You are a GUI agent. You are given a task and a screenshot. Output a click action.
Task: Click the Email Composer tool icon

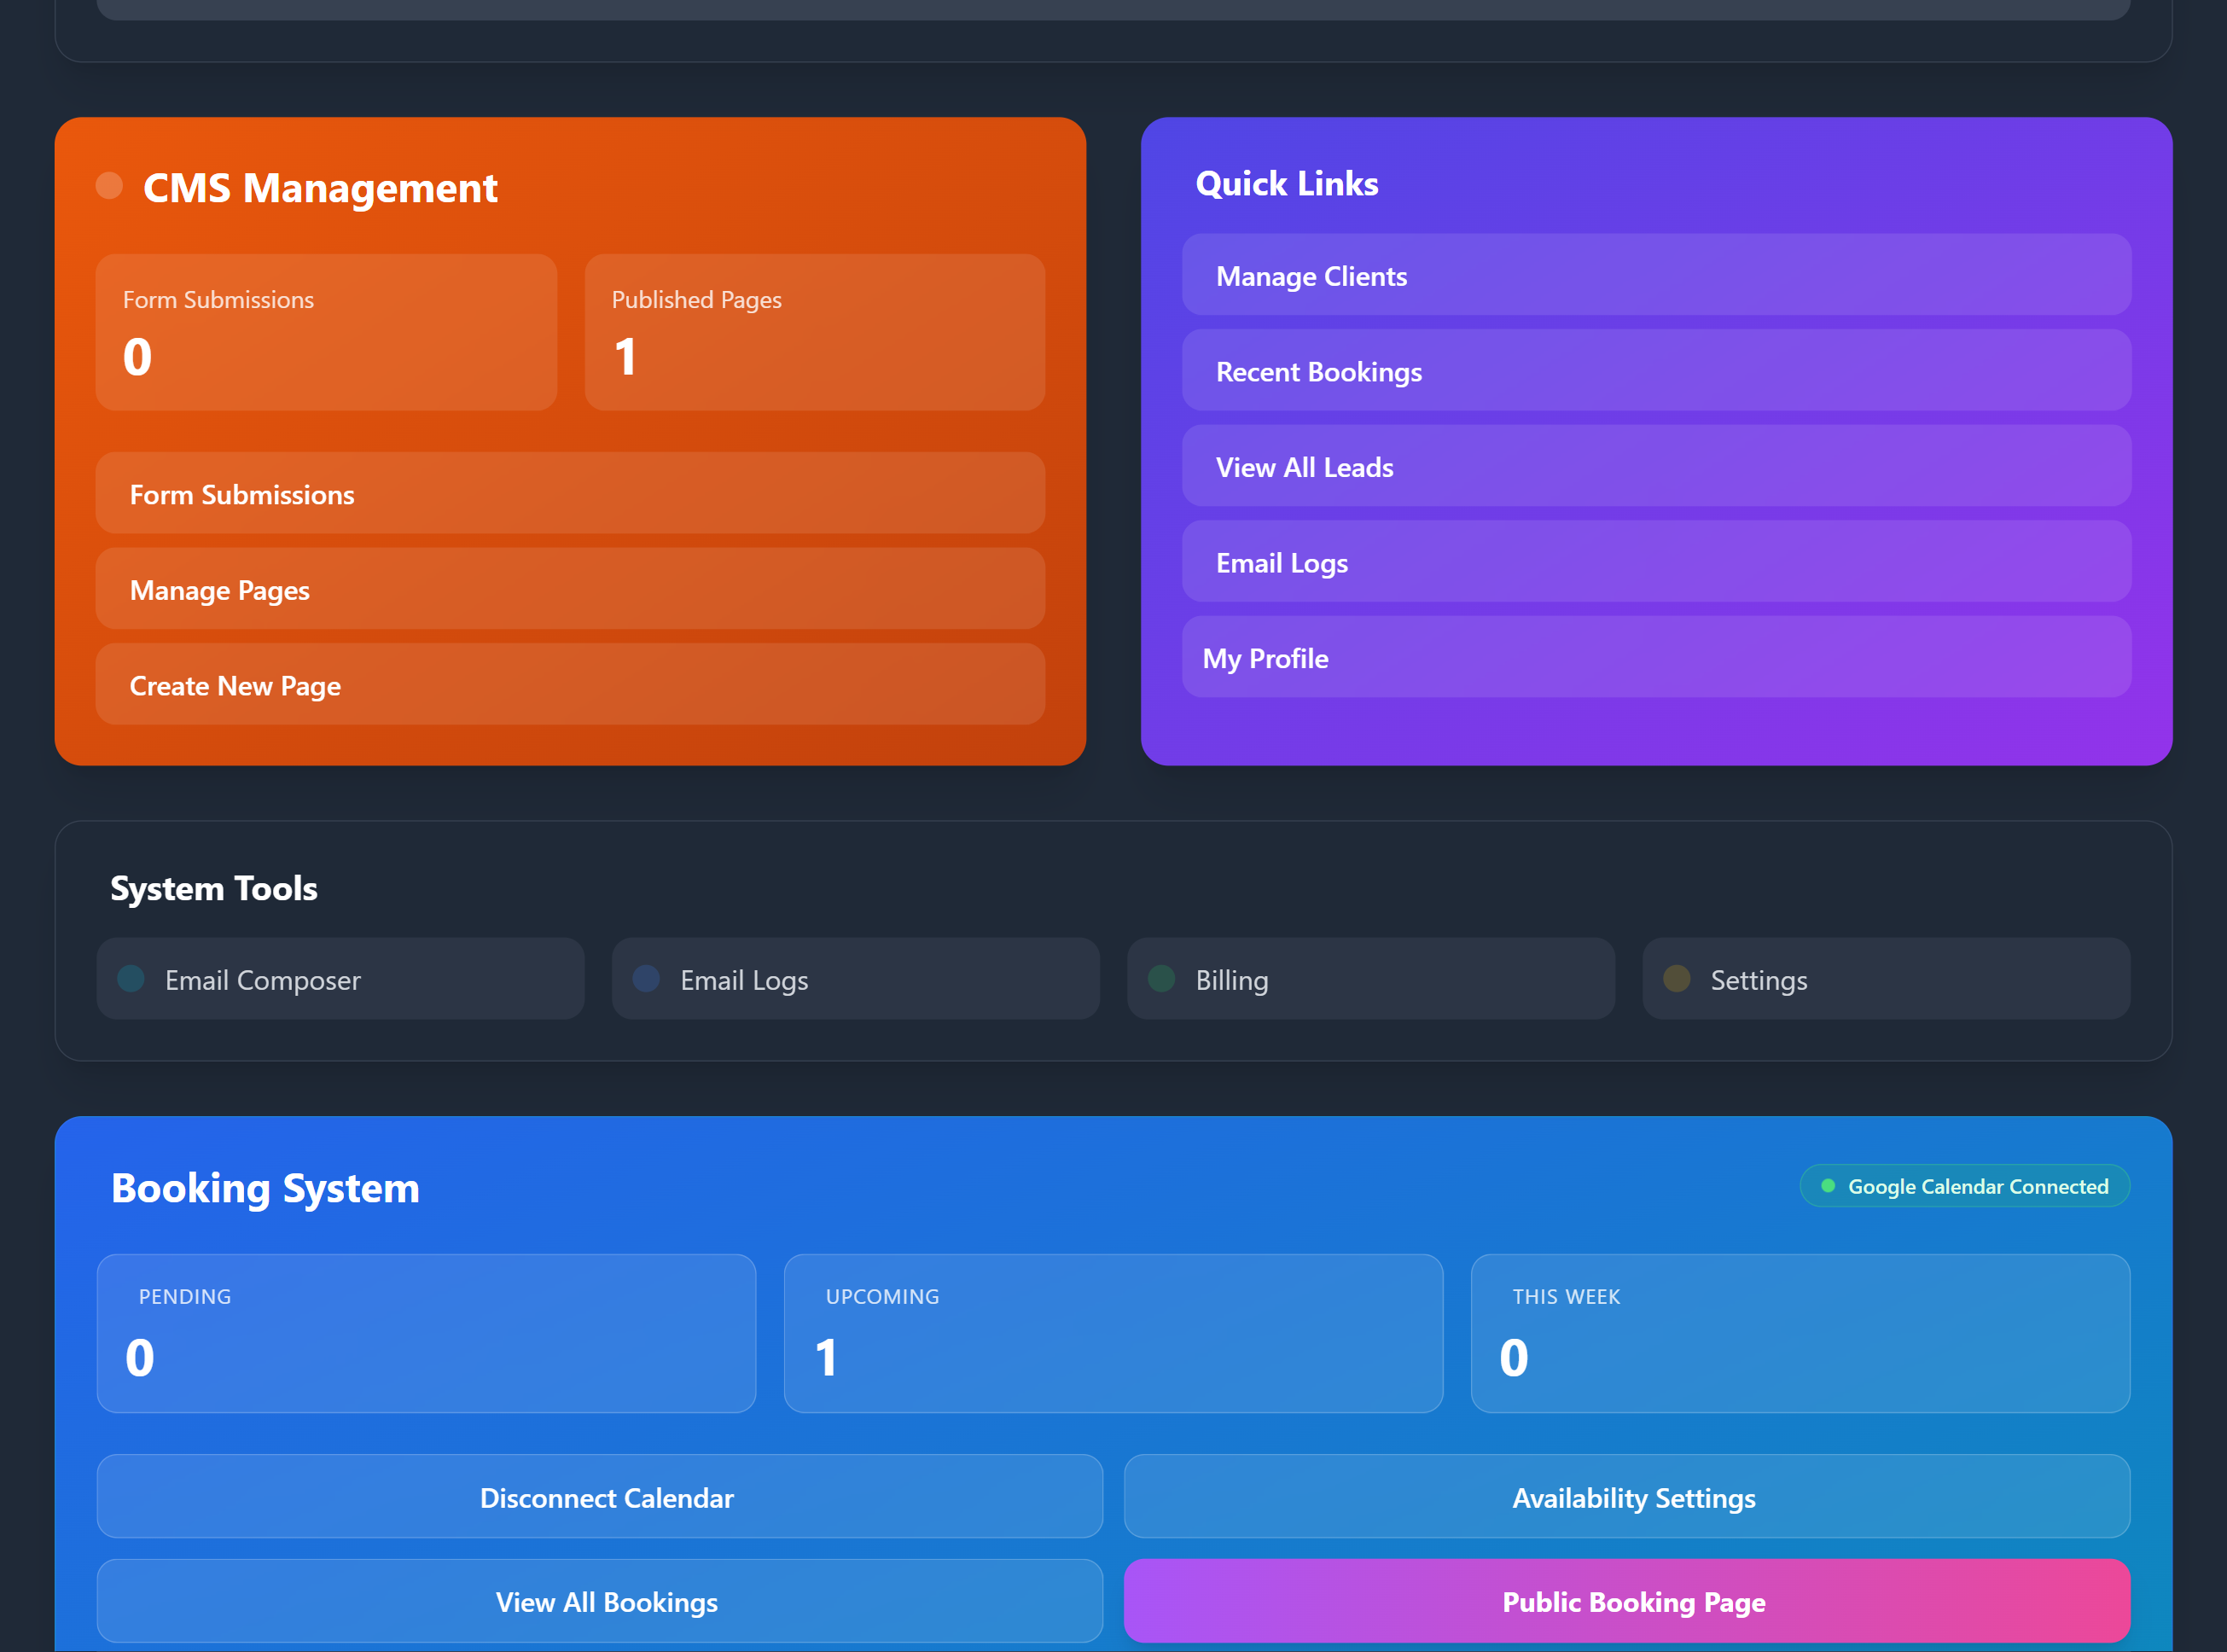click(x=131, y=978)
